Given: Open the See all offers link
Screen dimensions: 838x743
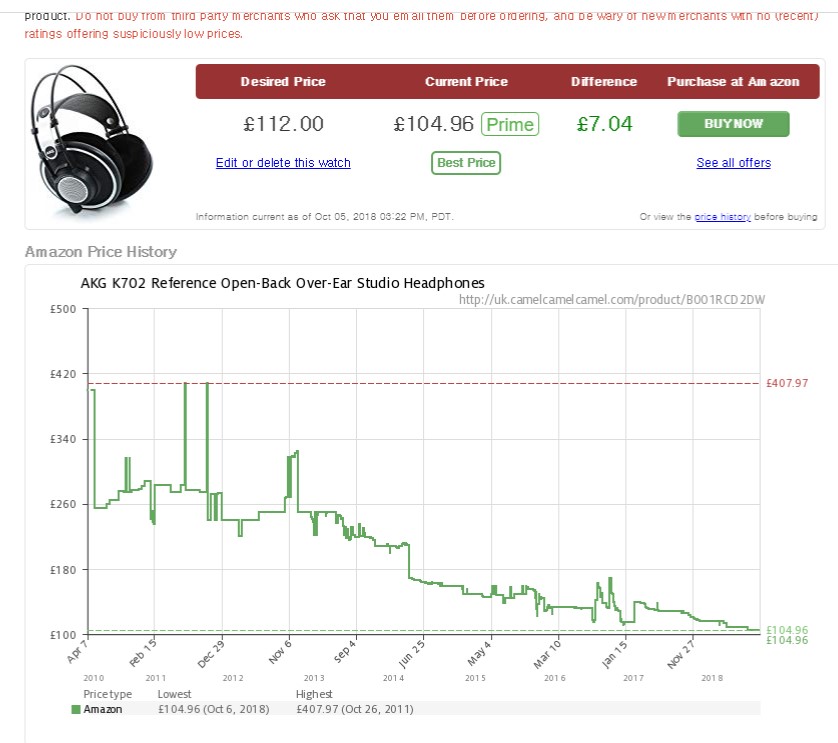Looking at the screenshot, I should tap(733, 163).
